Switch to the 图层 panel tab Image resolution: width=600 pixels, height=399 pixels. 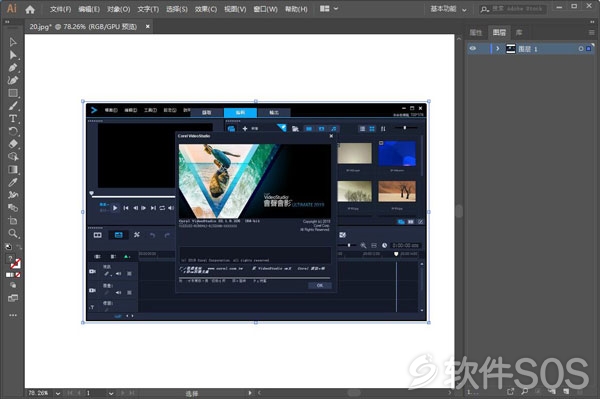pos(499,33)
